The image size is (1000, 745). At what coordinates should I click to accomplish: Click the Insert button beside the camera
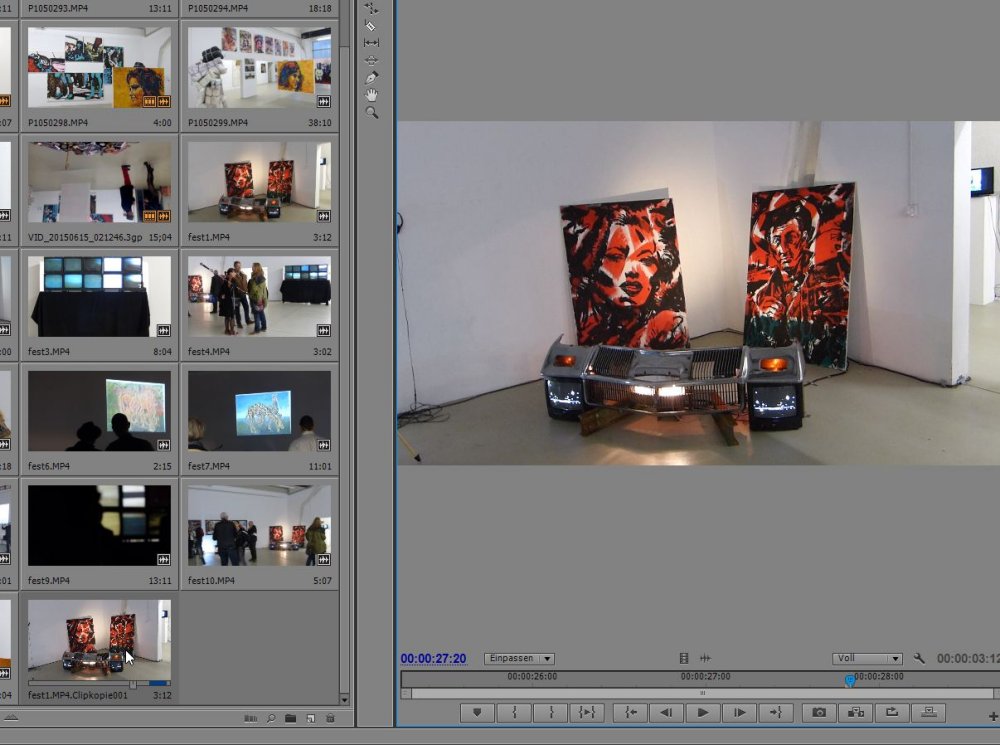pyautogui.click(x=855, y=712)
